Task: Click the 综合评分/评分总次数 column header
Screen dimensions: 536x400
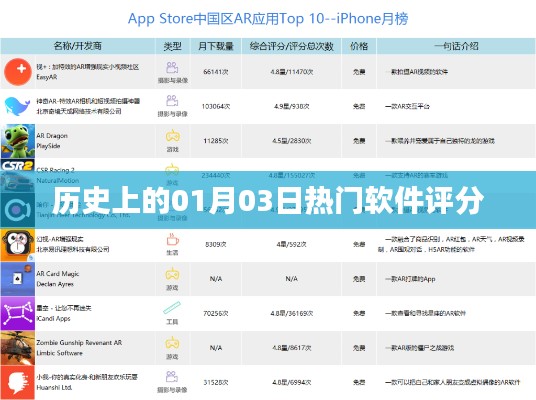Action: [291, 46]
